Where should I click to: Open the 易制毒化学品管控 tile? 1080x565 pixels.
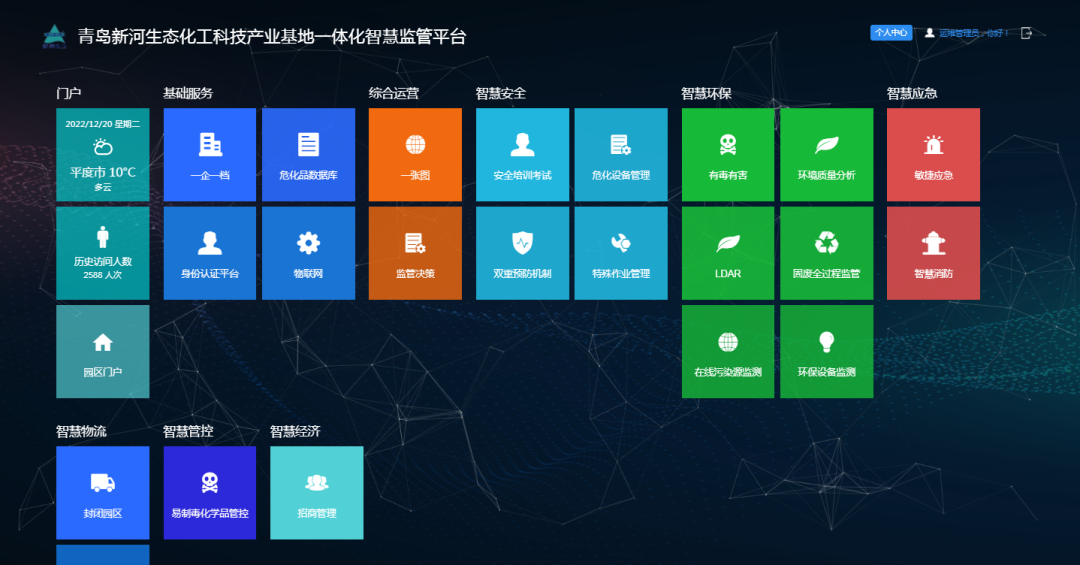[209, 493]
